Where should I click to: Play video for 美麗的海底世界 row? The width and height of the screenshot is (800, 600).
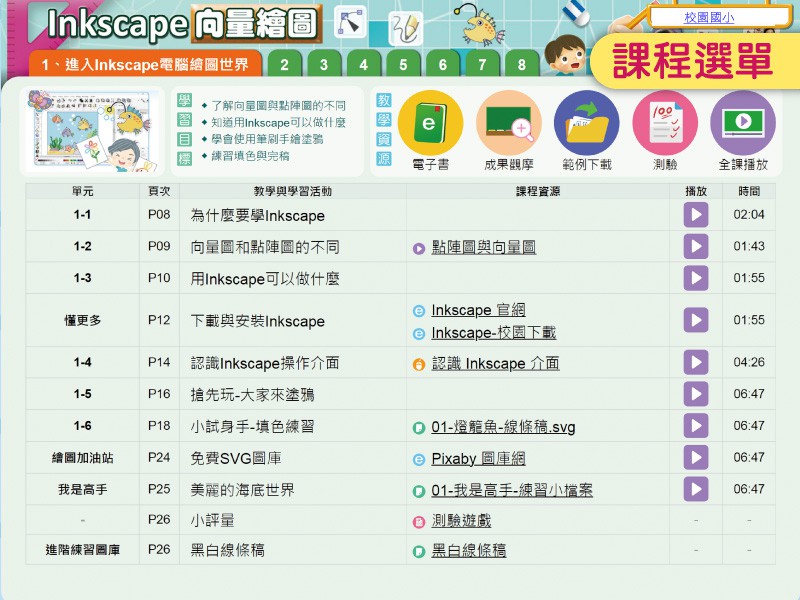696,490
